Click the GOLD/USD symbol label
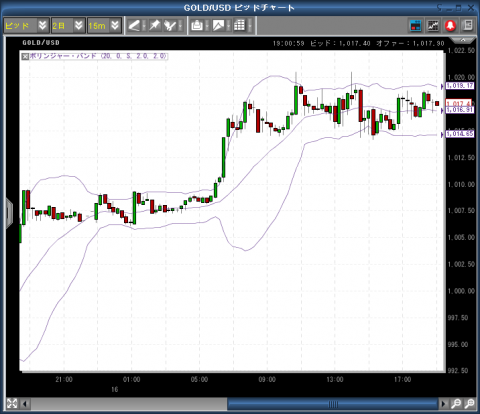The height and width of the screenshot is (414, 480). 41,43
